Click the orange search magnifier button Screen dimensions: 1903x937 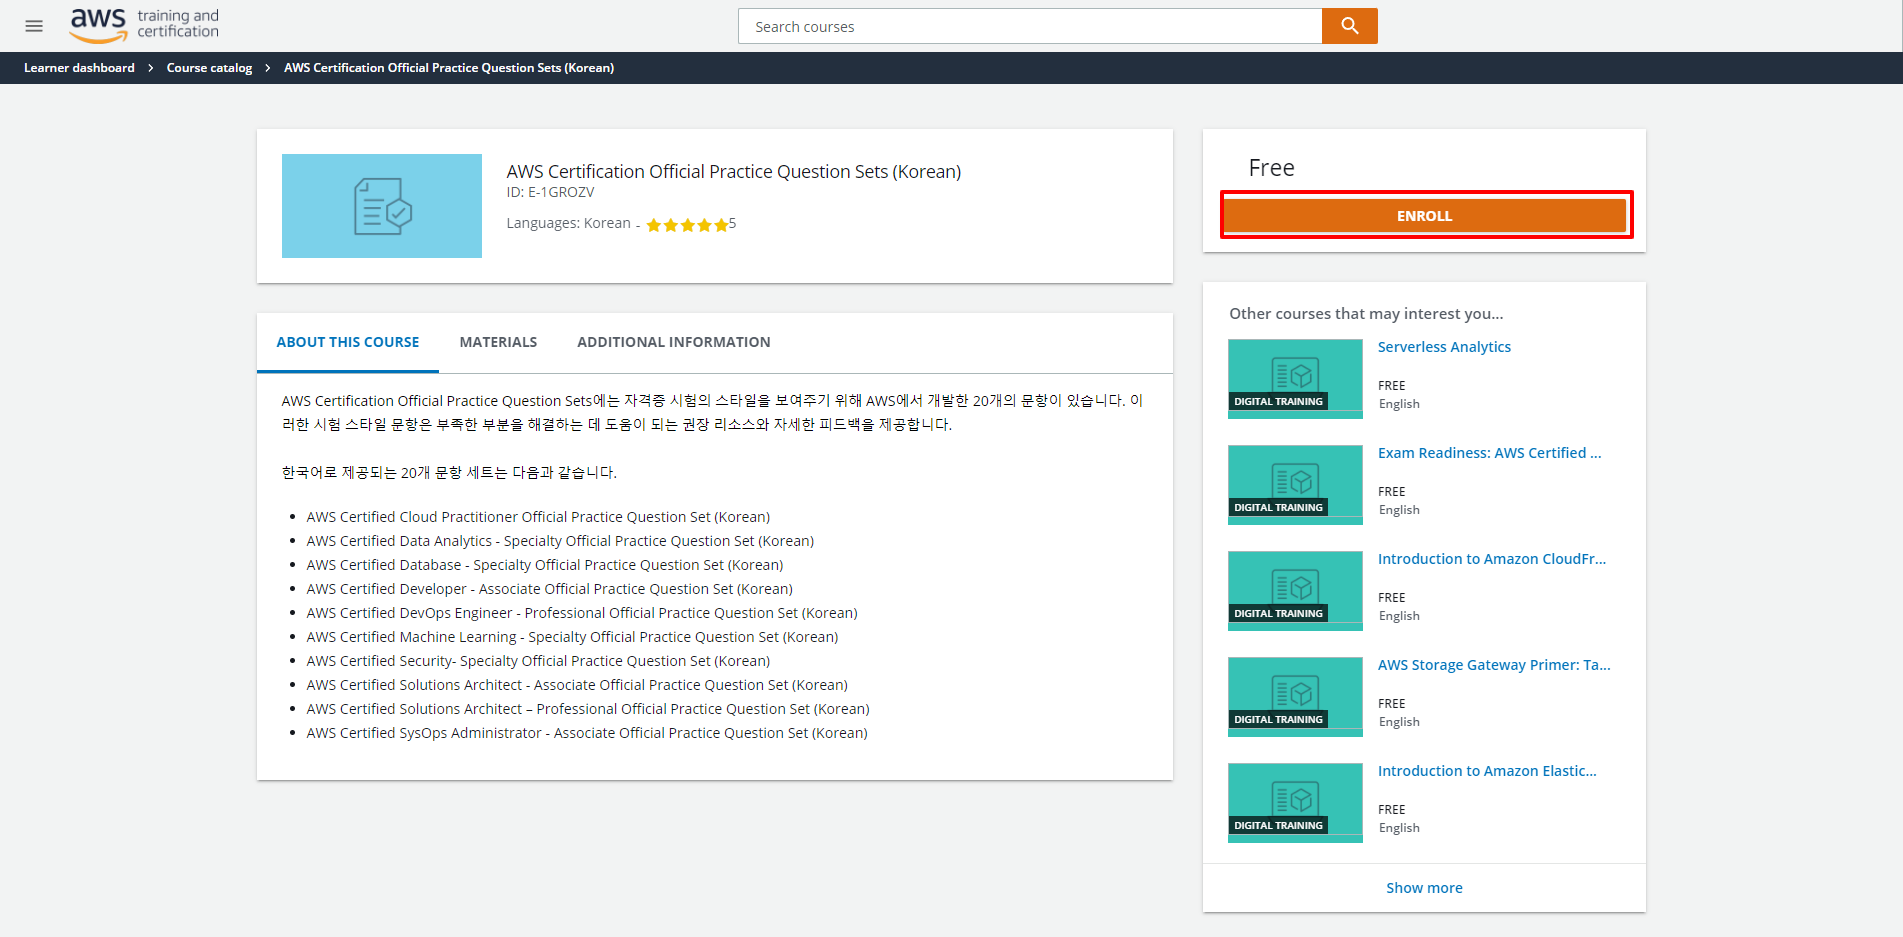coord(1349,26)
